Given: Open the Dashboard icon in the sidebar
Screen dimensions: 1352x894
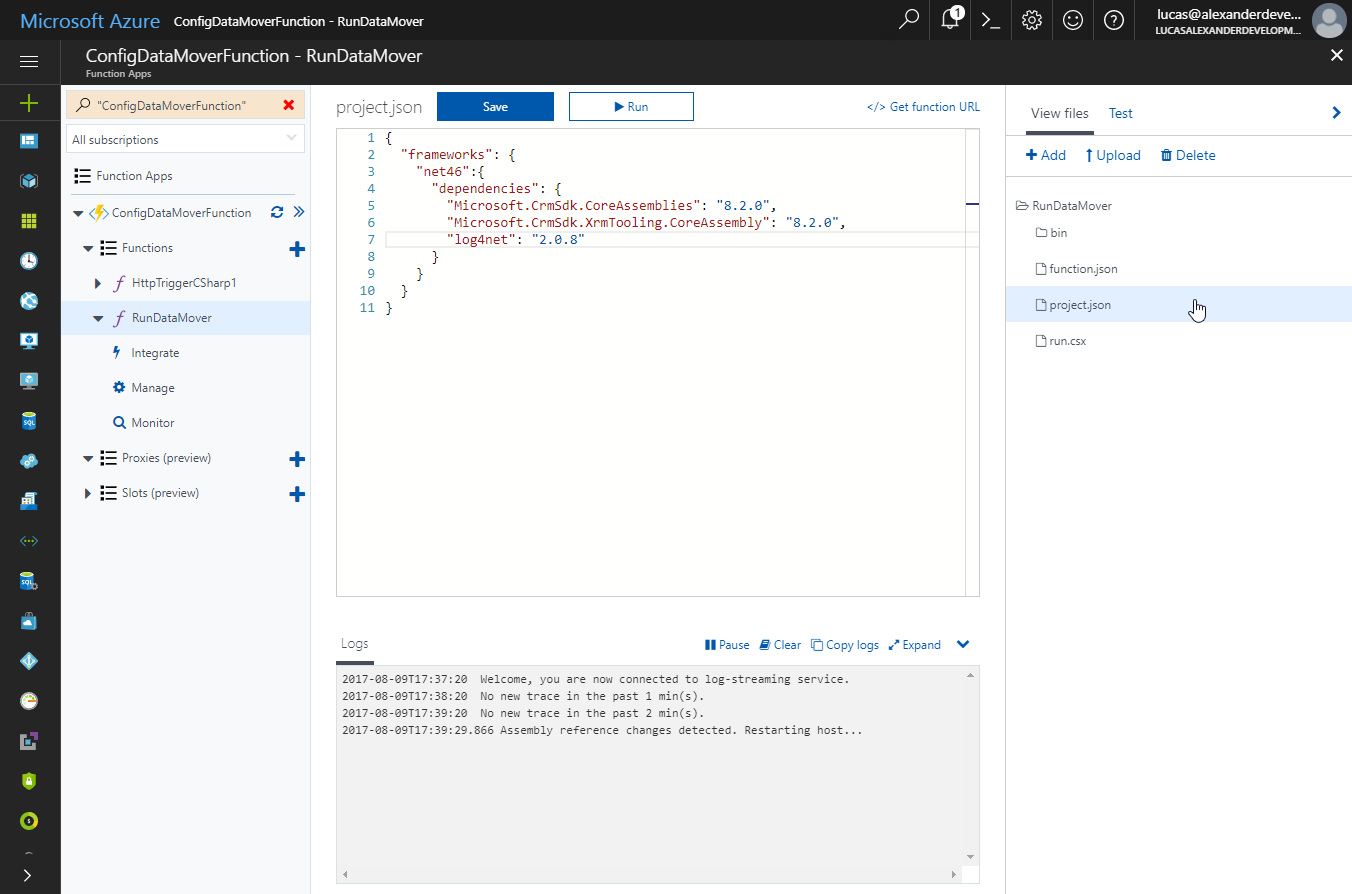Looking at the screenshot, I should click(29, 141).
